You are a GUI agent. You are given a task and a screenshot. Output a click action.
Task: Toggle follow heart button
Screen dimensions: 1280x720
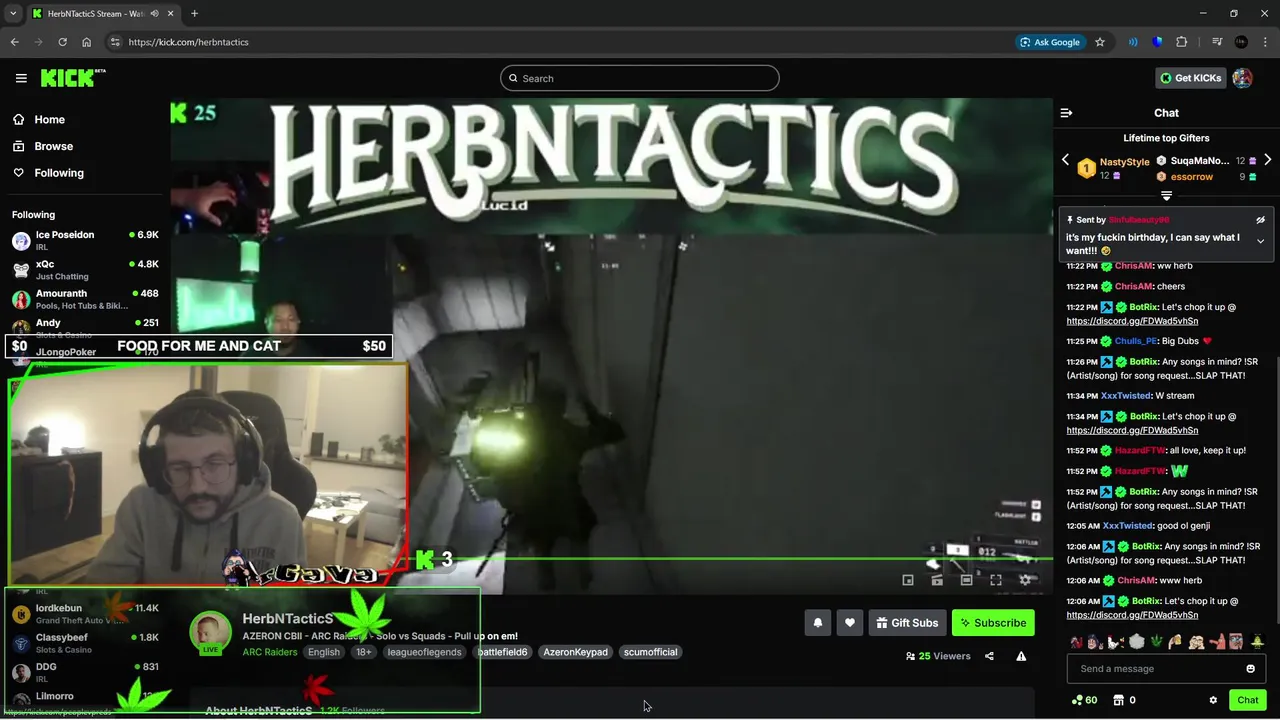tap(850, 623)
